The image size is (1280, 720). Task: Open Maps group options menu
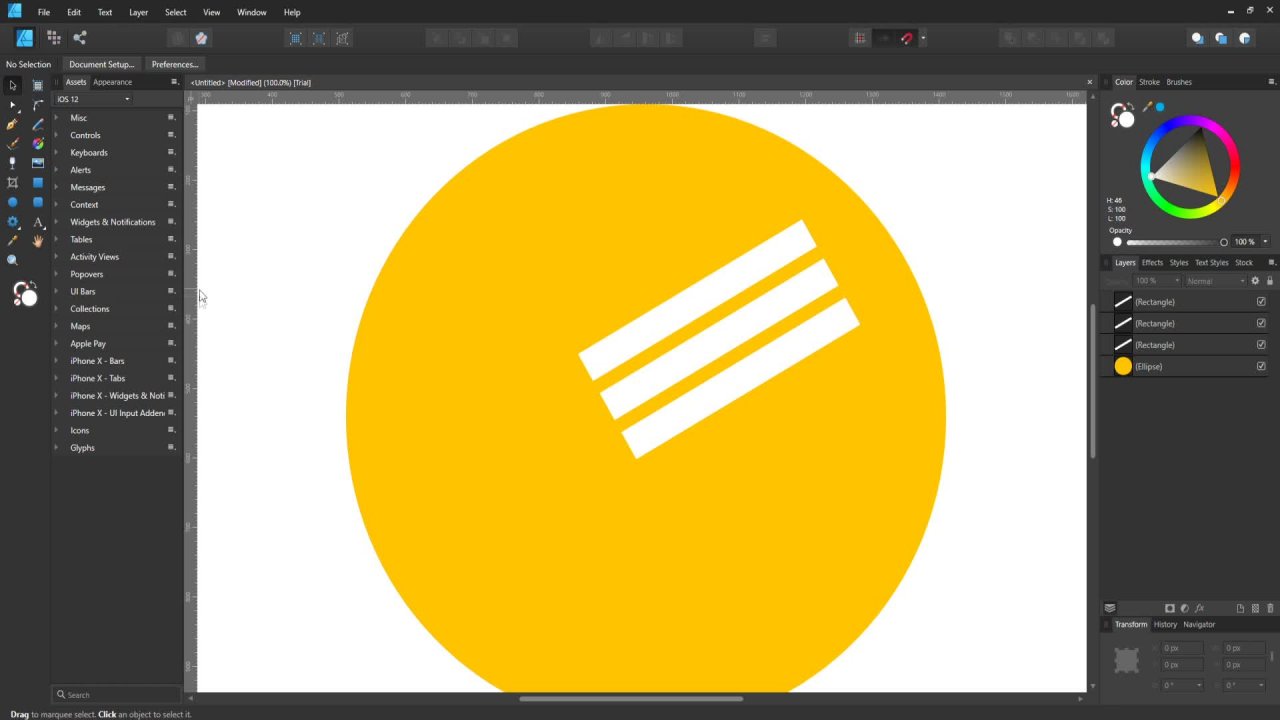coord(171,326)
